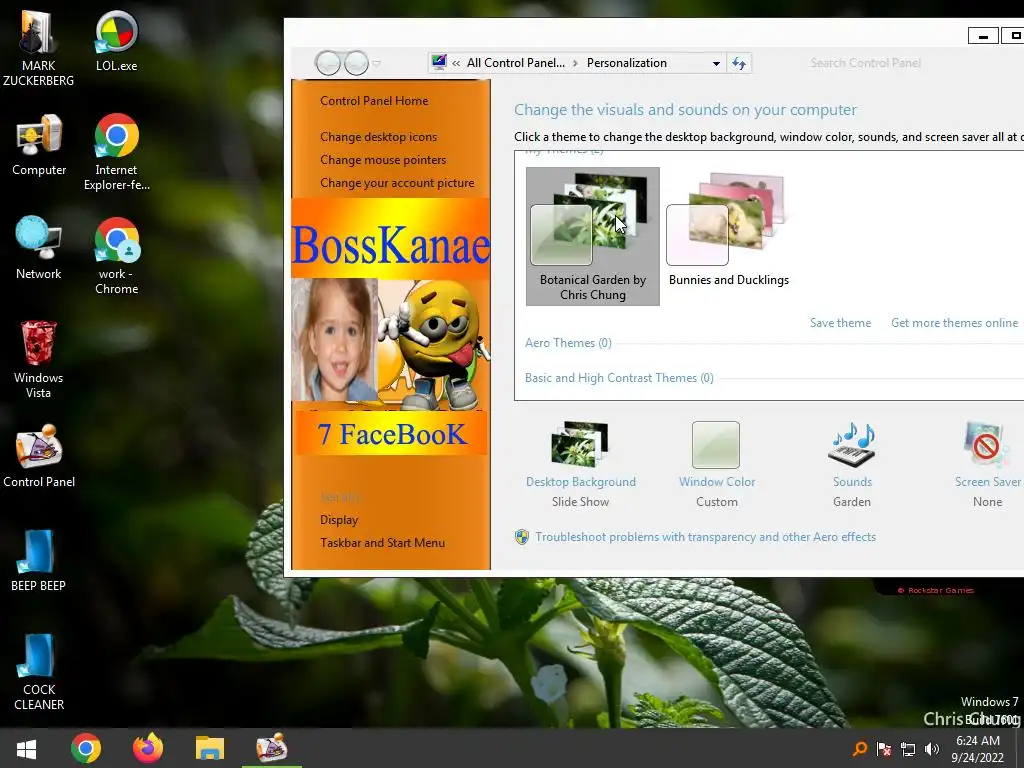Select the Internet Explorer-fe... Chrome shortcut

click(x=116, y=152)
